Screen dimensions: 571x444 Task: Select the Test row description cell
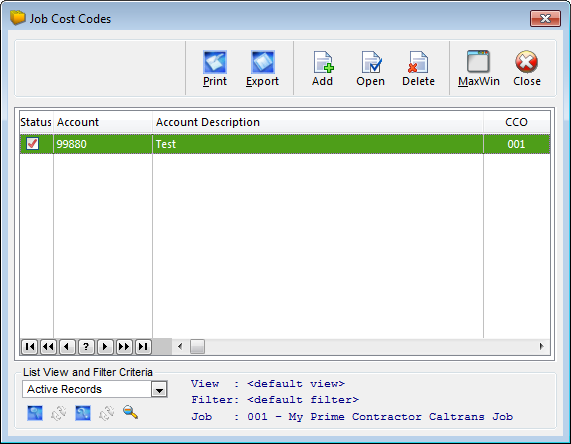coord(318,144)
